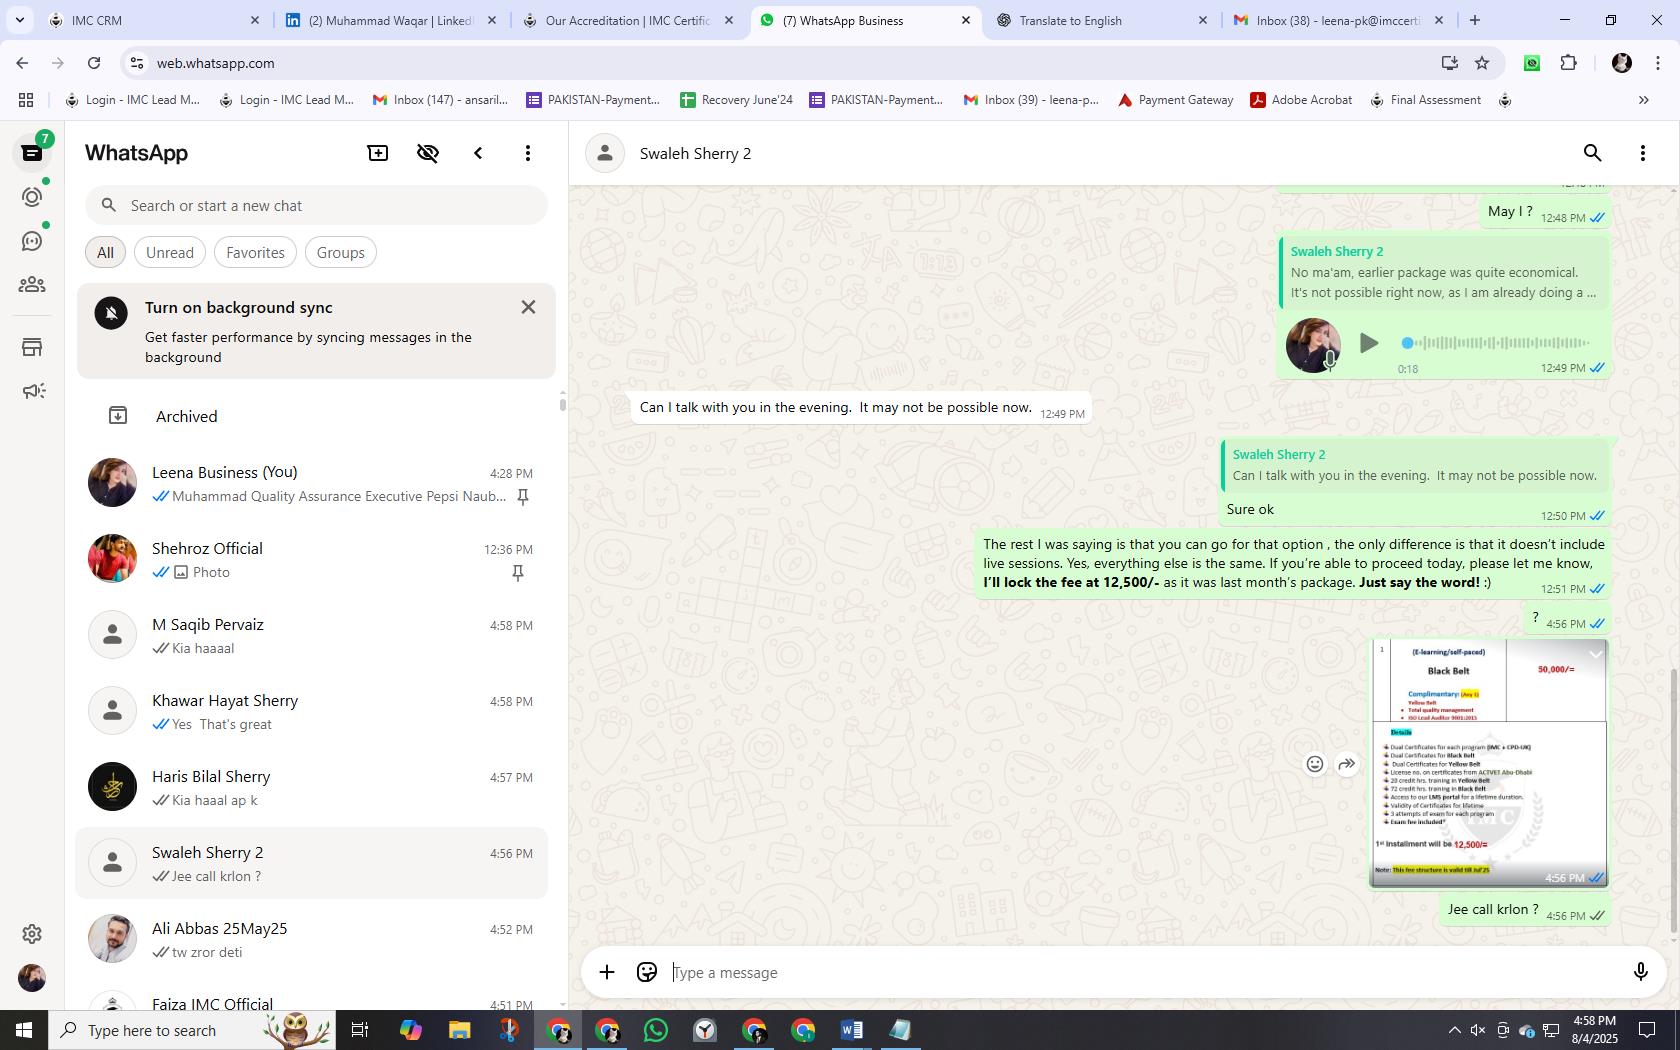The image size is (1680, 1050).
Task: Switch to IMC CRM browser tab
Action: (153, 20)
